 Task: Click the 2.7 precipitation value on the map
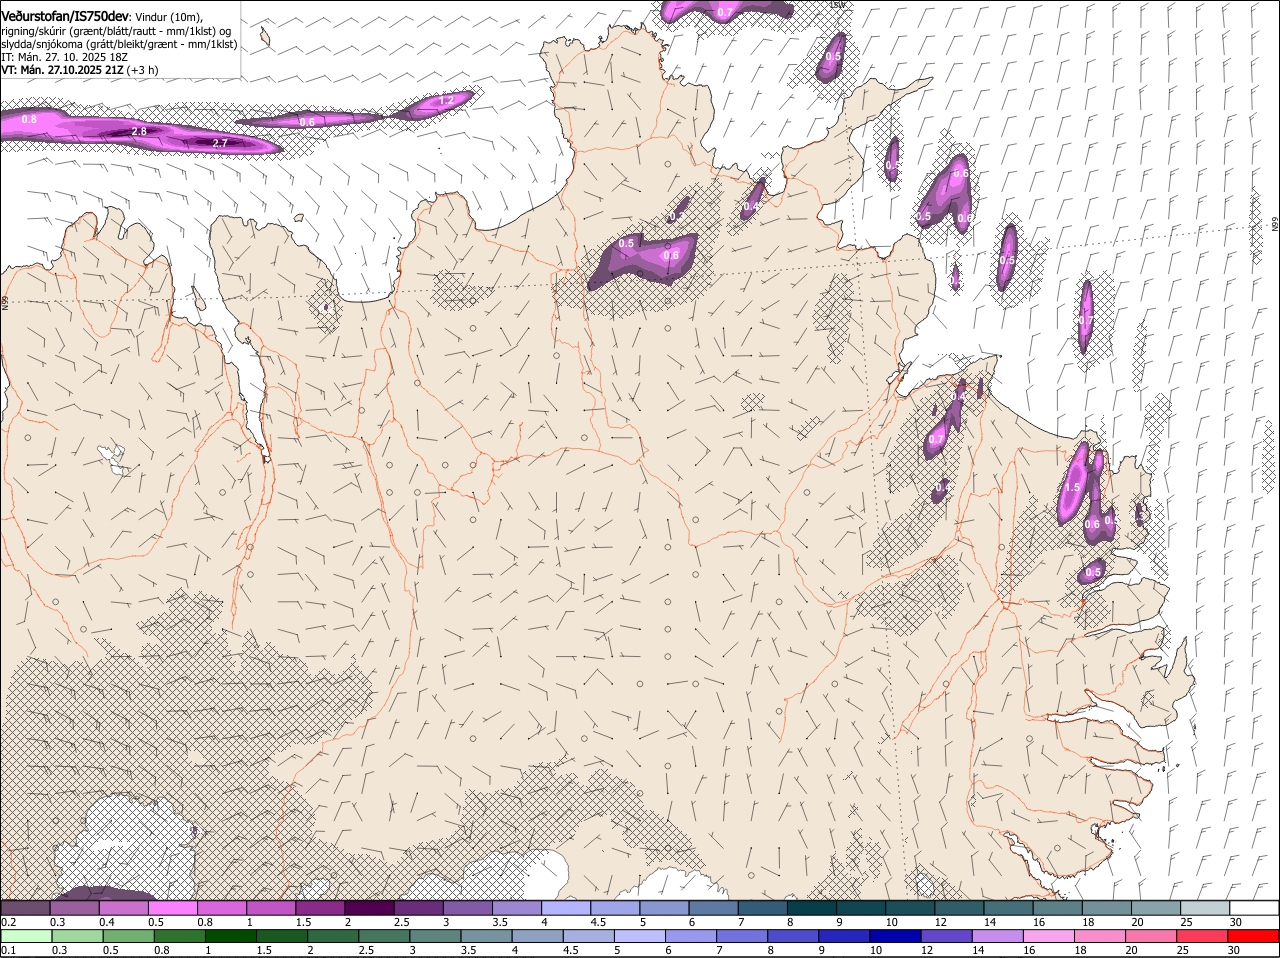(x=220, y=144)
